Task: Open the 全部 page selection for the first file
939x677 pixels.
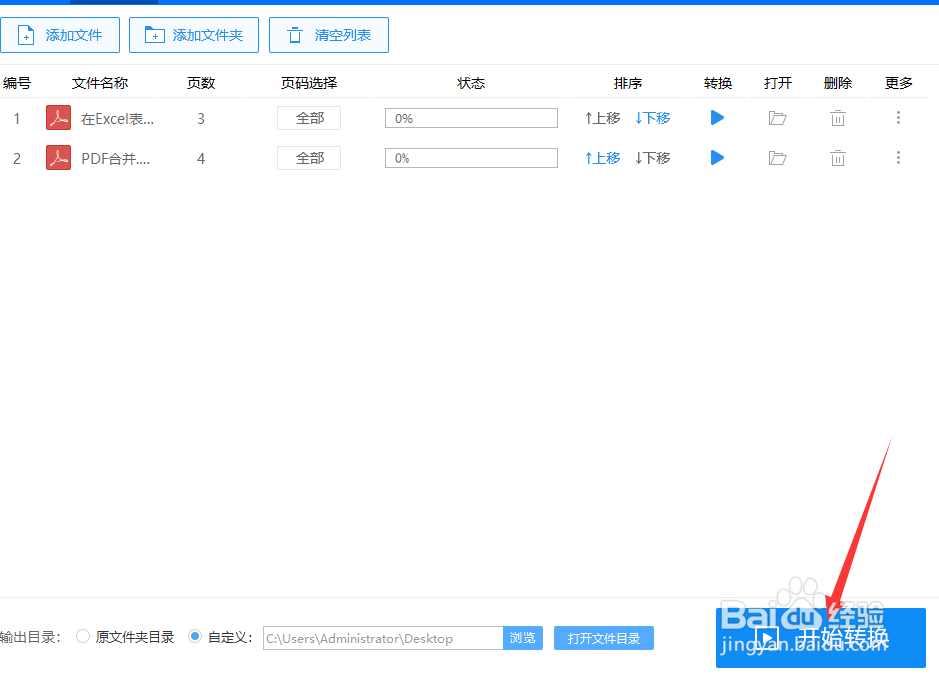Action: coord(308,117)
